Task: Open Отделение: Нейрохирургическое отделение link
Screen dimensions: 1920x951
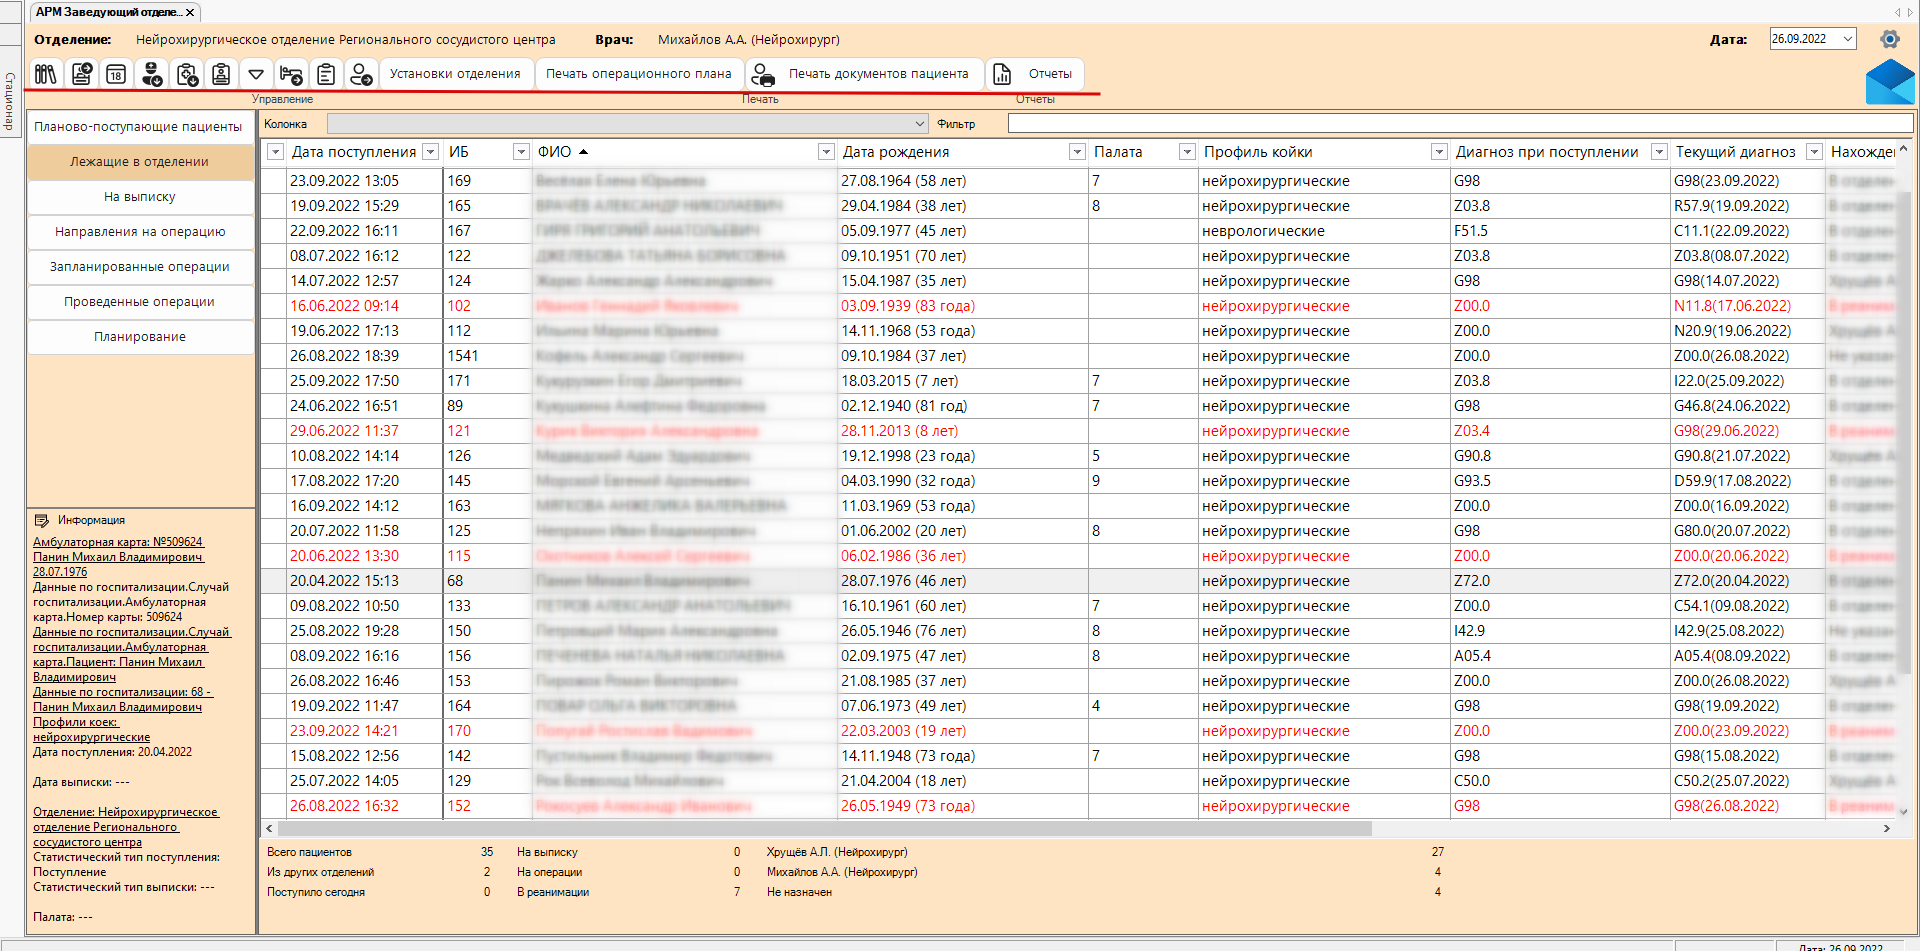Action: coord(125,827)
